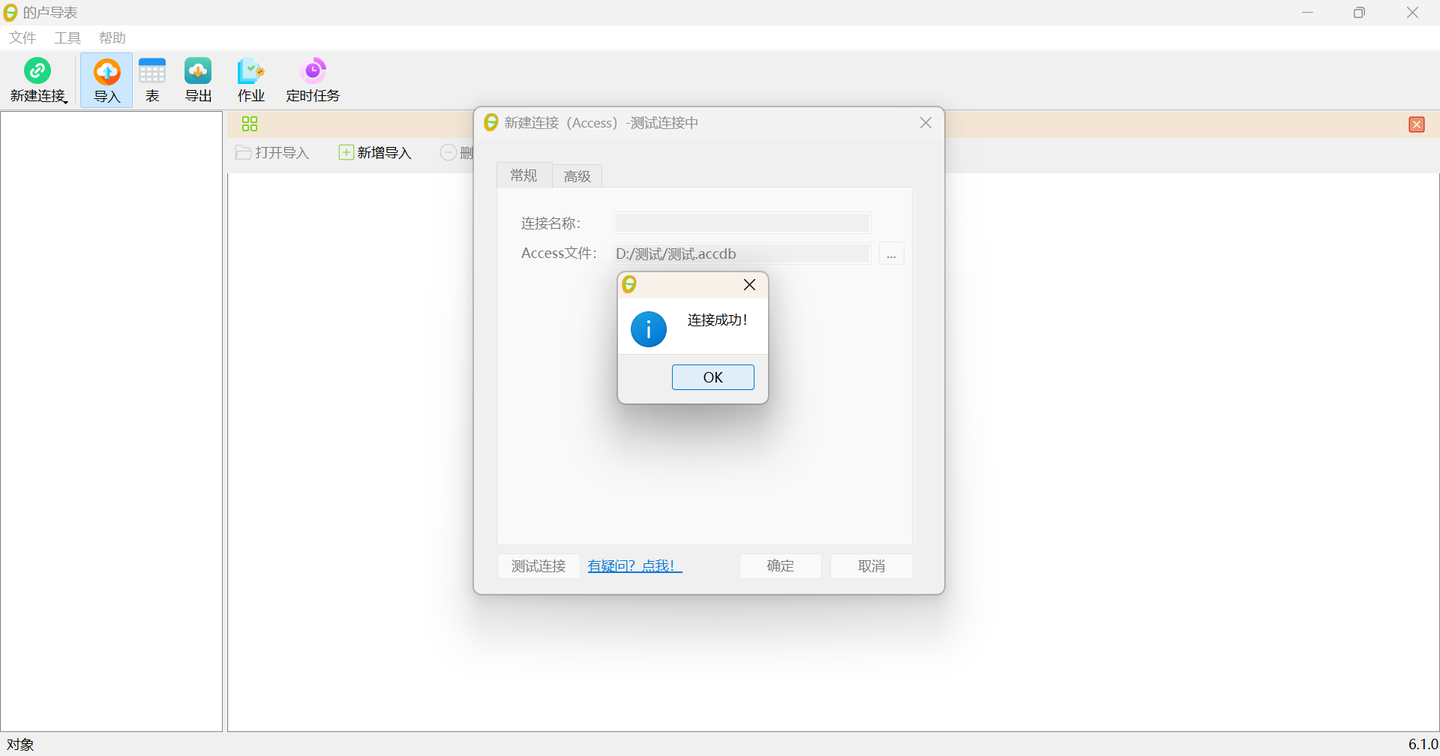Click the 导出 toolbar icon
1440x756 pixels.
pyautogui.click(x=198, y=80)
